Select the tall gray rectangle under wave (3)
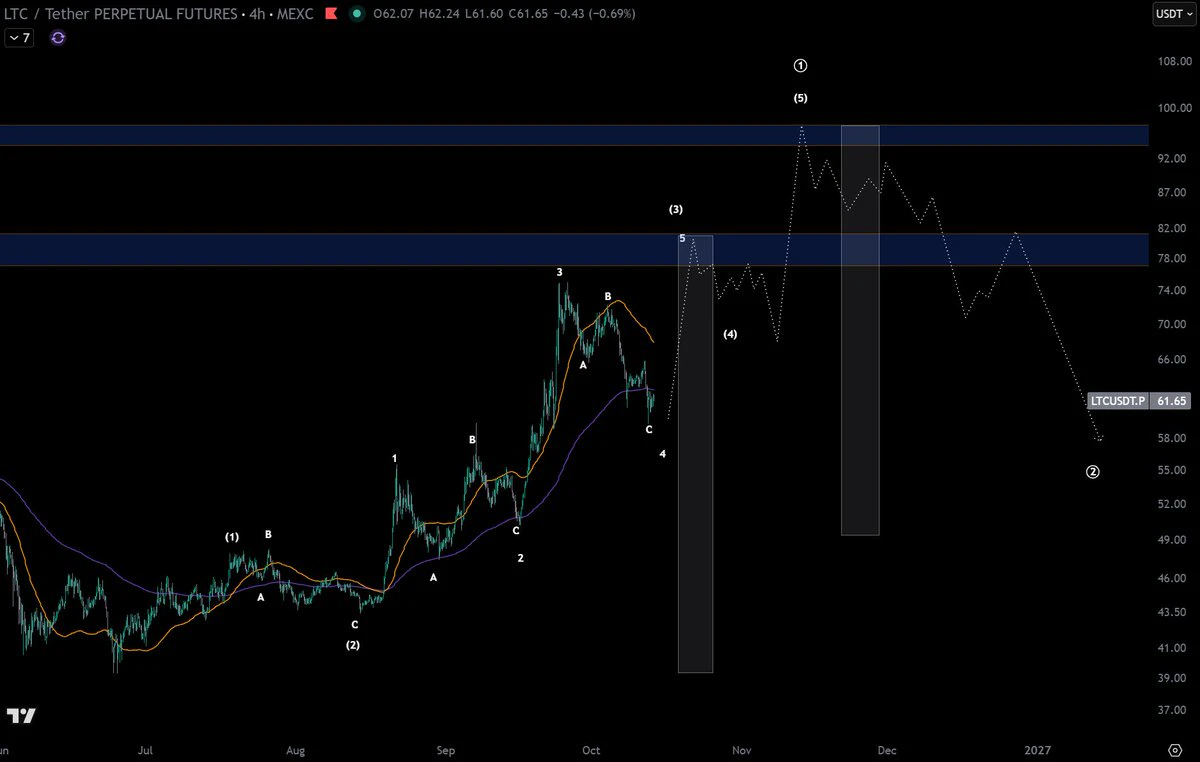1200x762 pixels. 696,454
